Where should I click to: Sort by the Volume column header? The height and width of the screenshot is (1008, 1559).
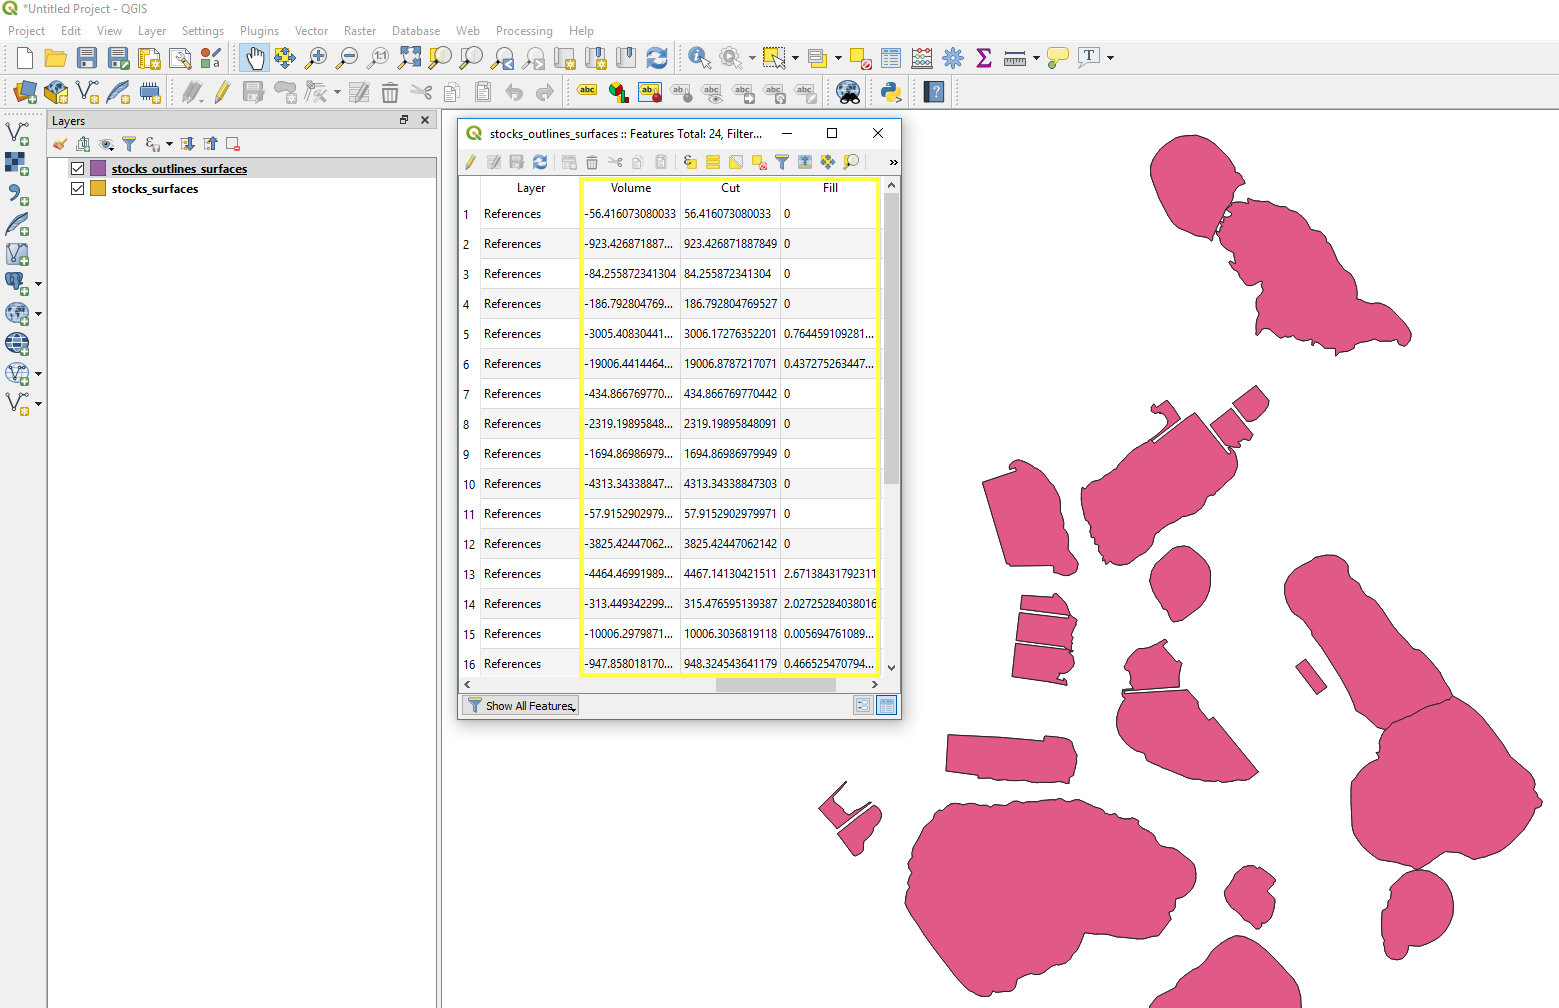pos(631,188)
